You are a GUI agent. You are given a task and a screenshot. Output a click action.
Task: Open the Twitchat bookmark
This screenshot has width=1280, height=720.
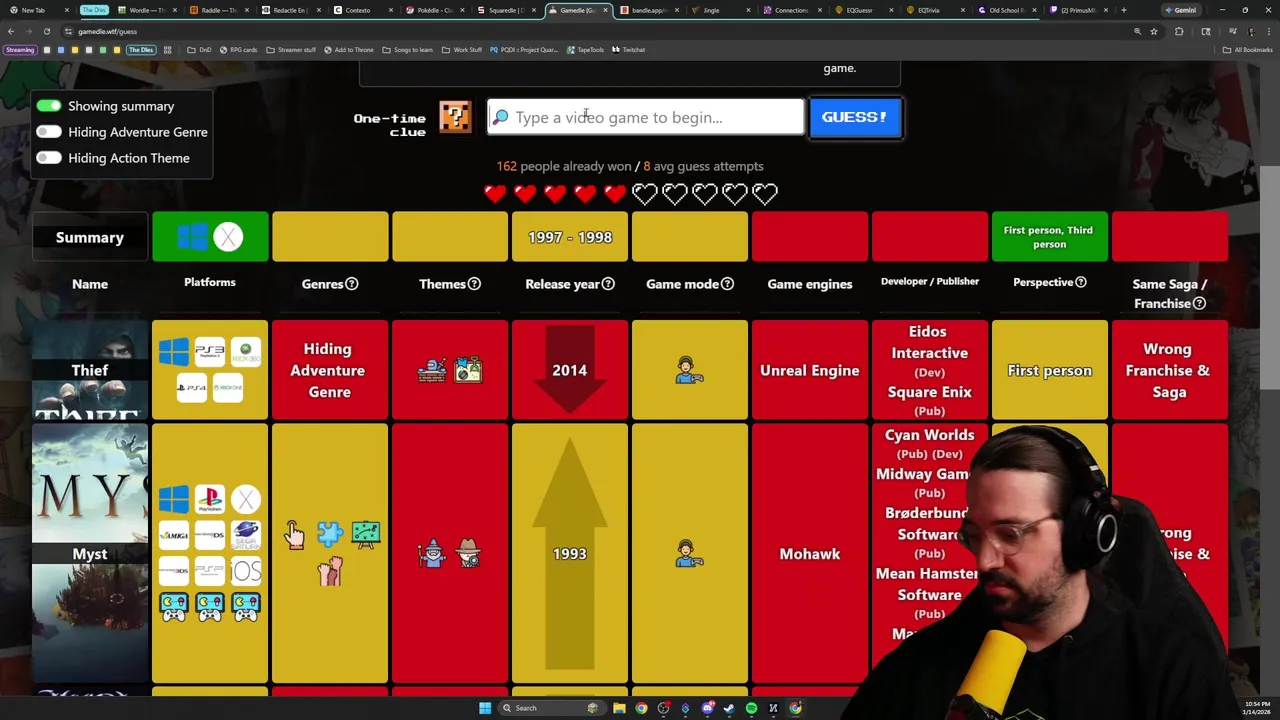click(628, 49)
